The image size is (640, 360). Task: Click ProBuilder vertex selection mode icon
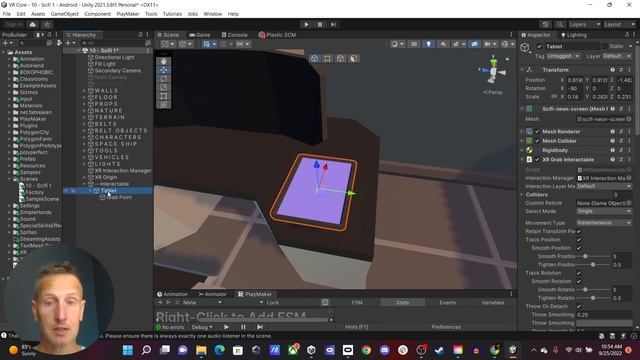[327, 58]
